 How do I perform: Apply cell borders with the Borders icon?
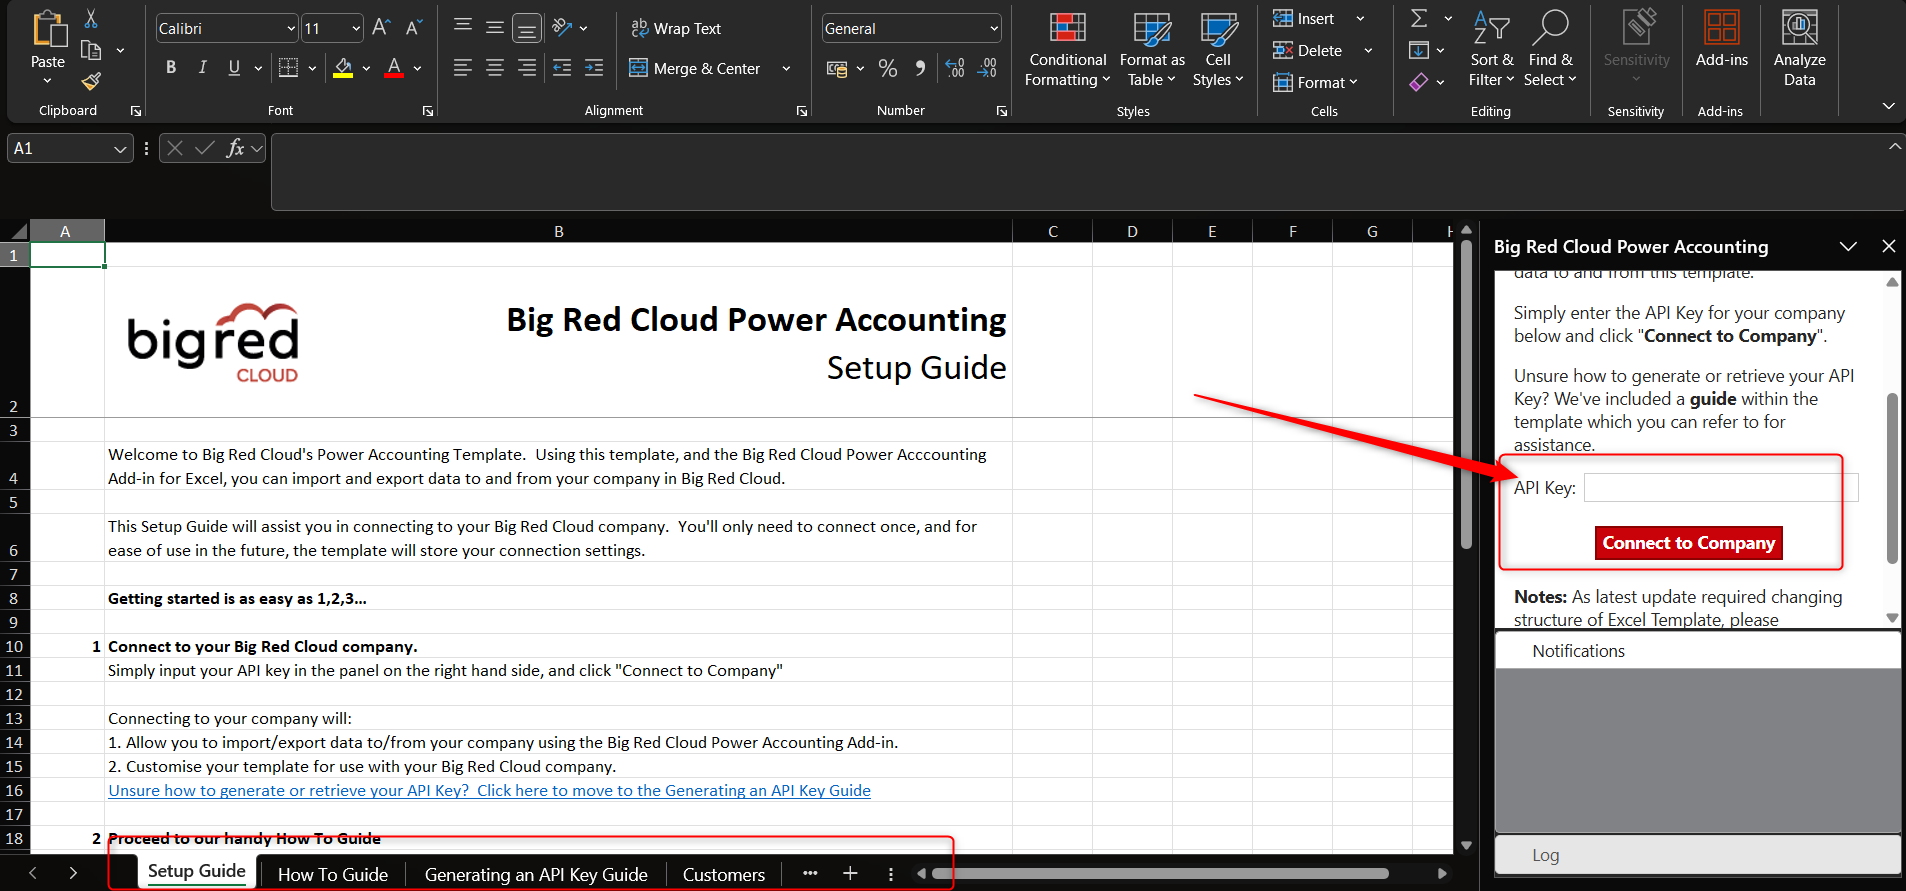click(x=288, y=68)
